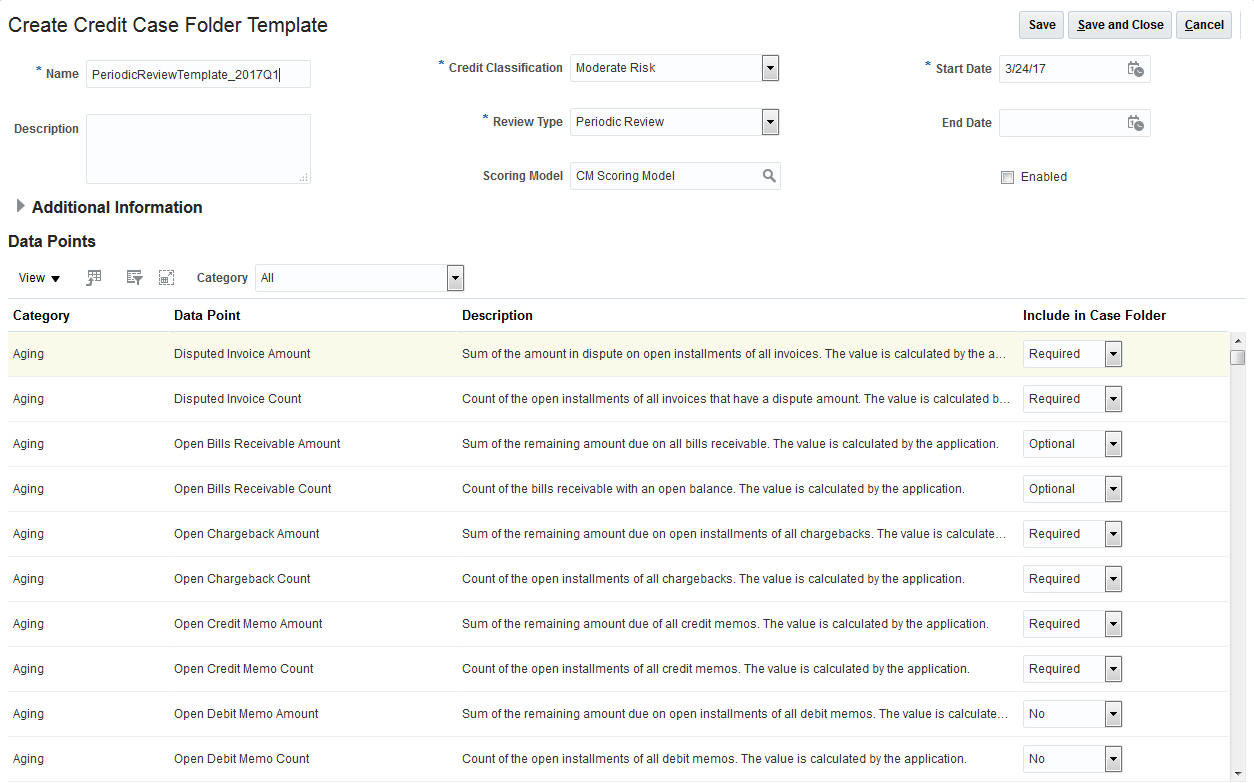Open the End Date calendar picker
The height and width of the screenshot is (783, 1254).
(1135, 123)
